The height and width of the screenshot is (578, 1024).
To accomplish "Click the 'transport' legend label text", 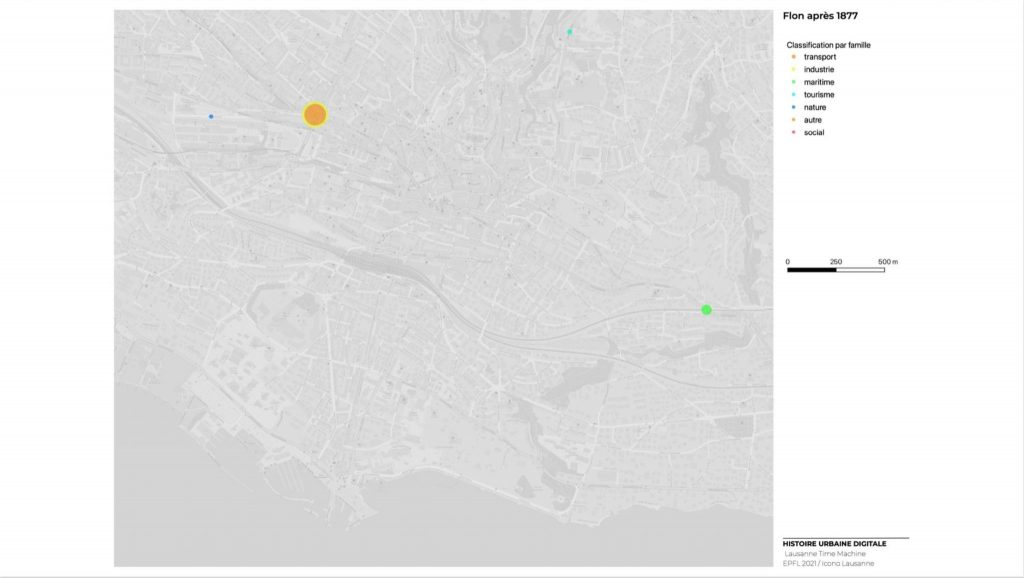I will tap(820, 57).
